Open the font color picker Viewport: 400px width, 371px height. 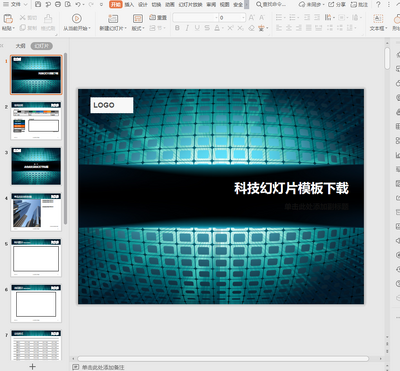pos(217,28)
